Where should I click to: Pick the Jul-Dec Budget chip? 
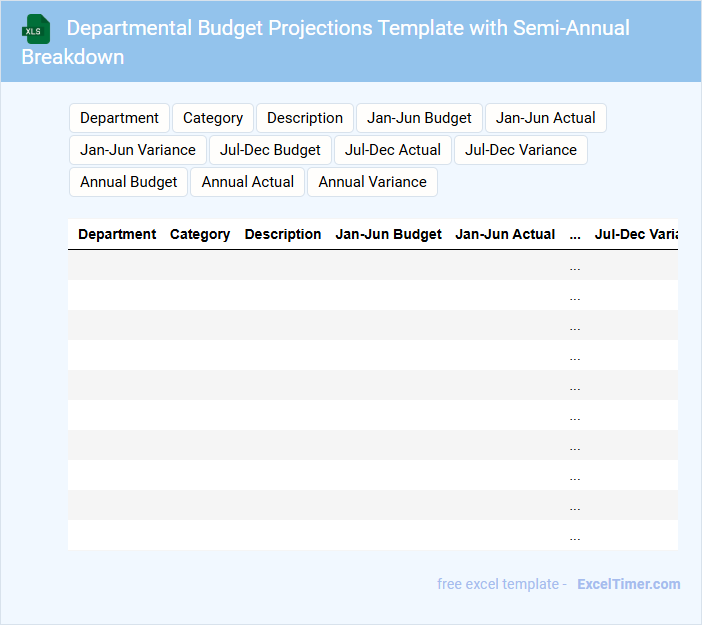[270, 150]
